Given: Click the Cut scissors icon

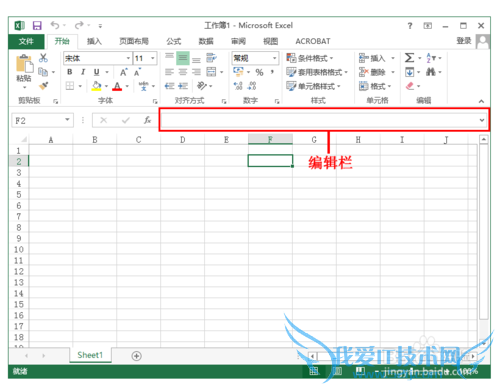Looking at the screenshot, I should (x=43, y=58).
